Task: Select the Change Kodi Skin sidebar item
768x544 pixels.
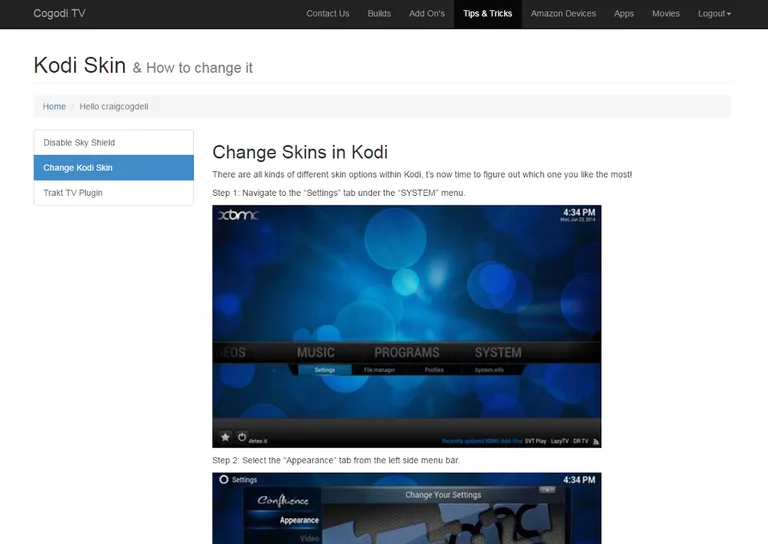Action: (x=114, y=167)
